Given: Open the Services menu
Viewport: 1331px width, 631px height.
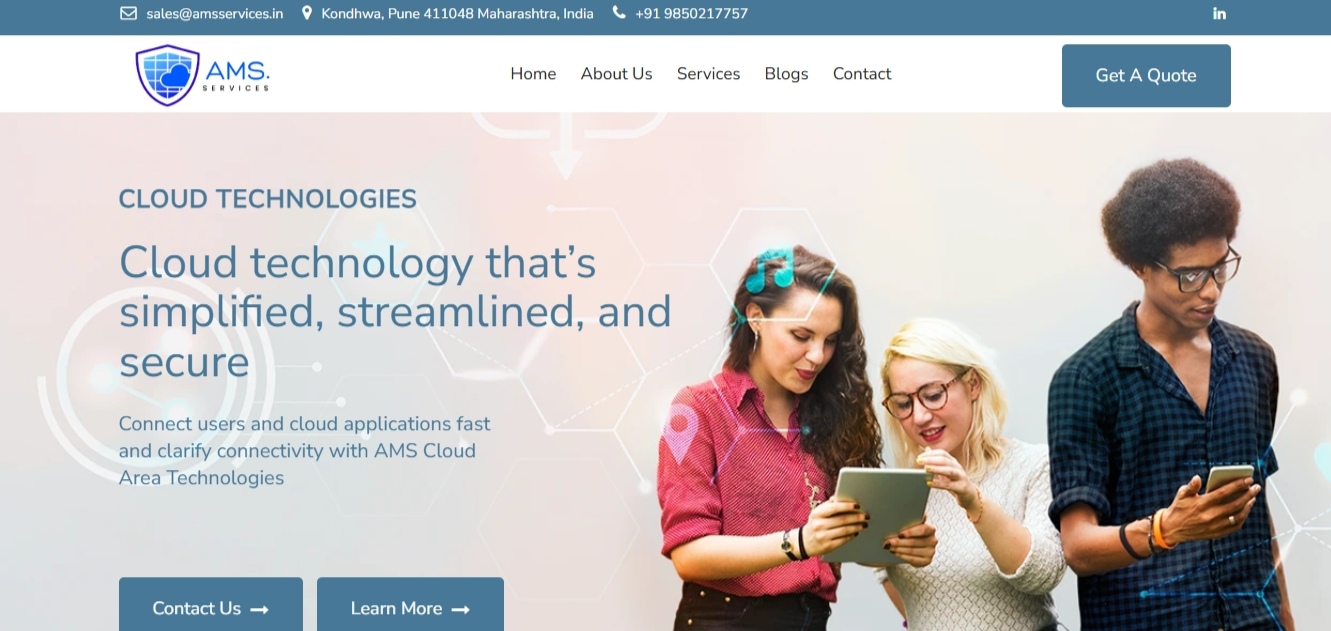Looking at the screenshot, I should pyautogui.click(x=708, y=74).
